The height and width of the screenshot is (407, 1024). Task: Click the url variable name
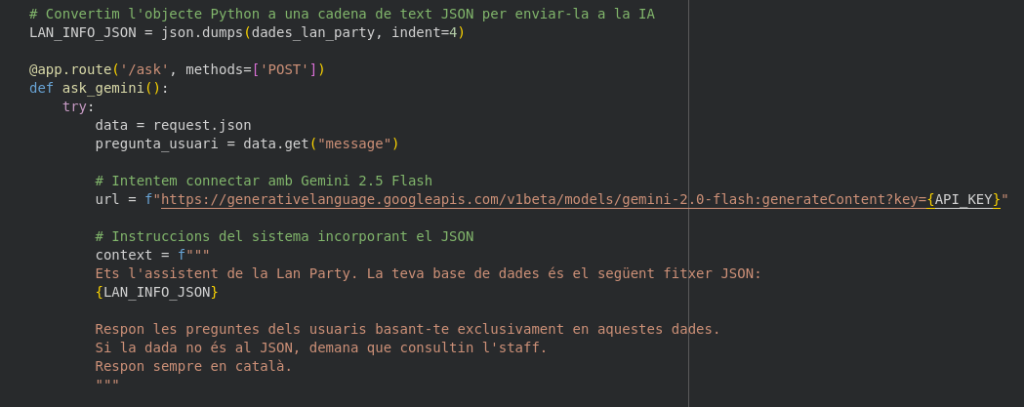pyautogui.click(x=107, y=199)
